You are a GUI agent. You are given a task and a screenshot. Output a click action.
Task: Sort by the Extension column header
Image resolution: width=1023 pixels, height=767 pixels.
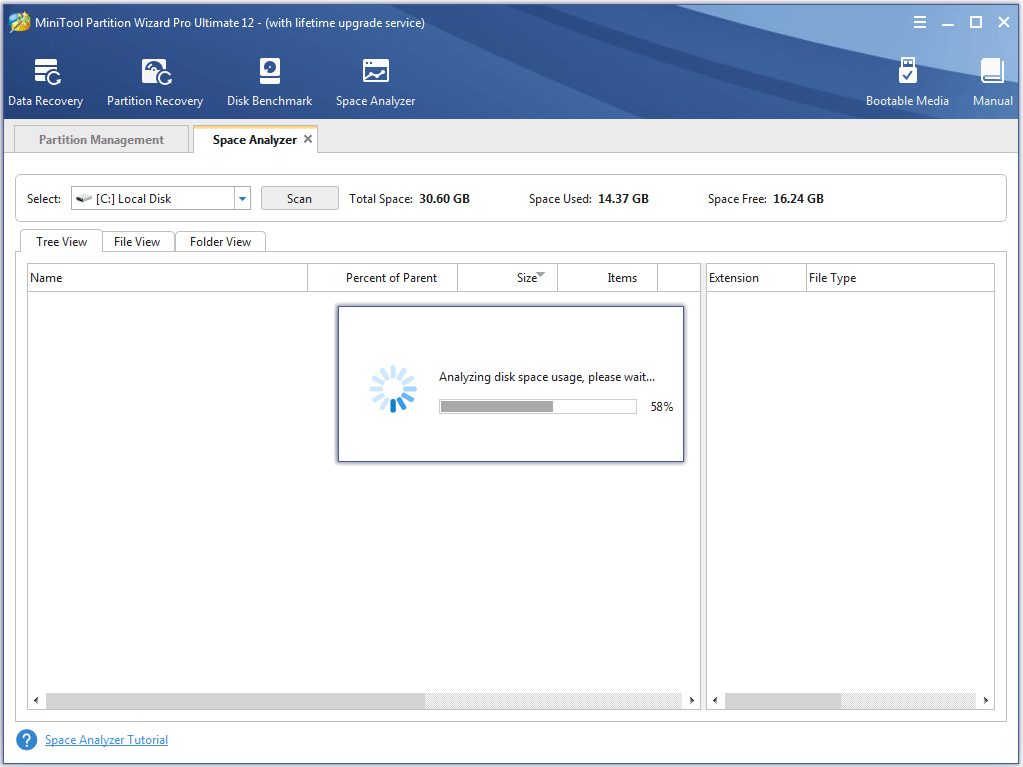(x=757, y=278)
